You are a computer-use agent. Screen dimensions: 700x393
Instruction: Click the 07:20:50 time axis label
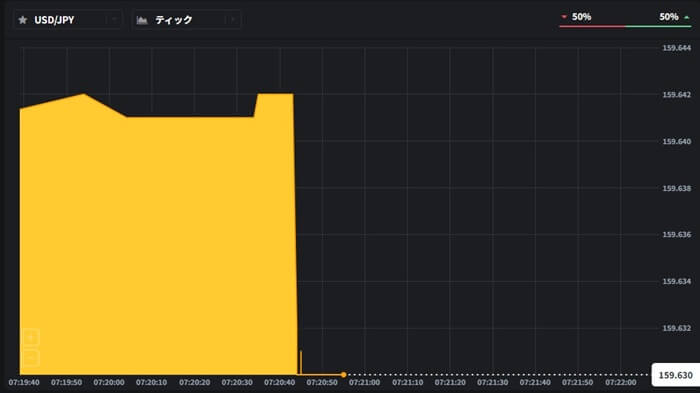coord(322,383)
